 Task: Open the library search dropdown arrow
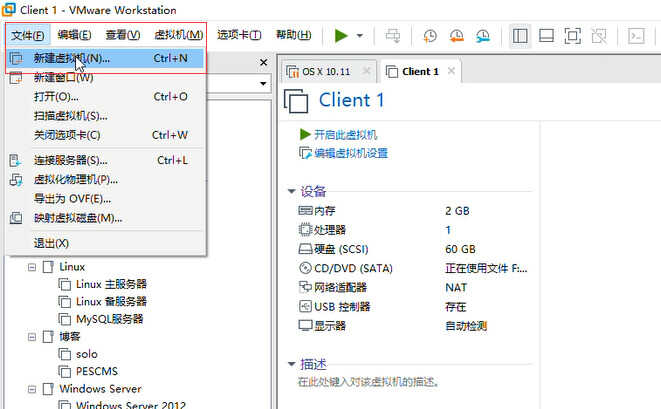click(263, 83)
